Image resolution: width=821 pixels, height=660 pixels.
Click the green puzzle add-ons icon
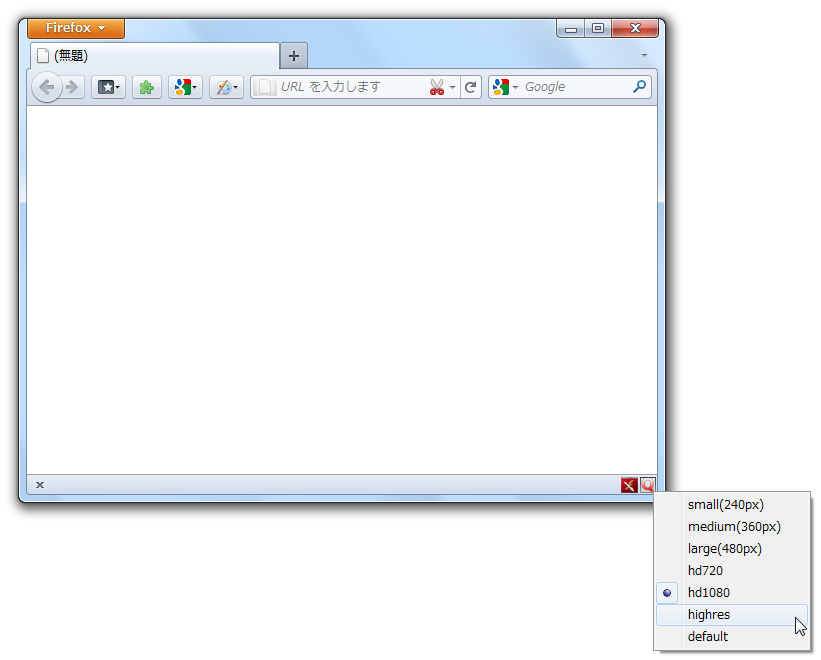[x=147, y=87]
